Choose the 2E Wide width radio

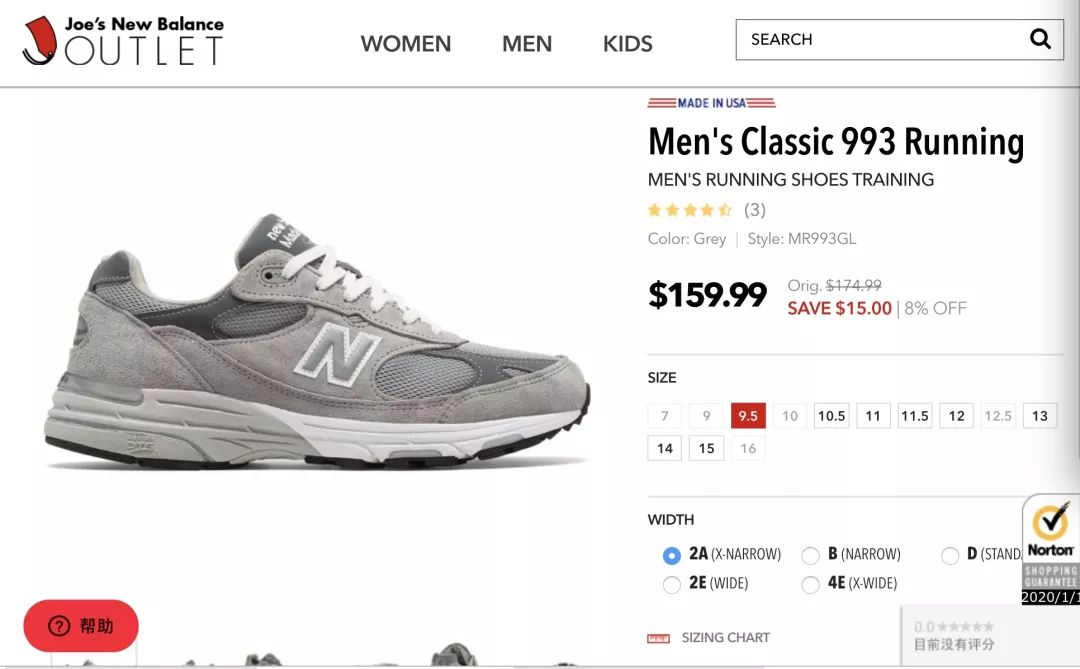pos(672,584)
